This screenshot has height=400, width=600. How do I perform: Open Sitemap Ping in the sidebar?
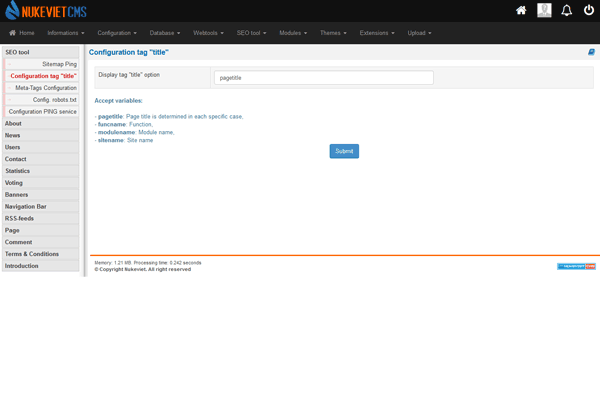[x=42, y=64]
